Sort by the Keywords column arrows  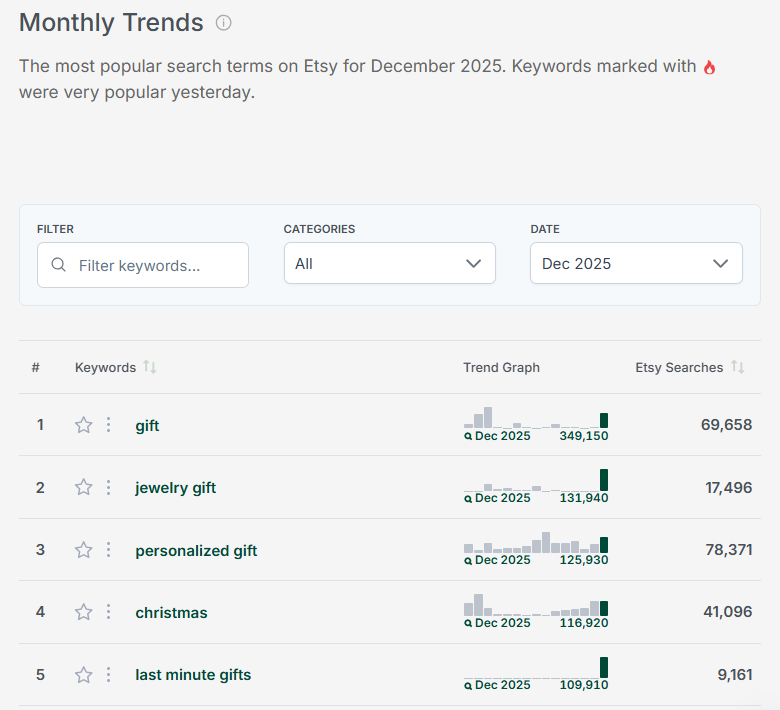(150, 367)
